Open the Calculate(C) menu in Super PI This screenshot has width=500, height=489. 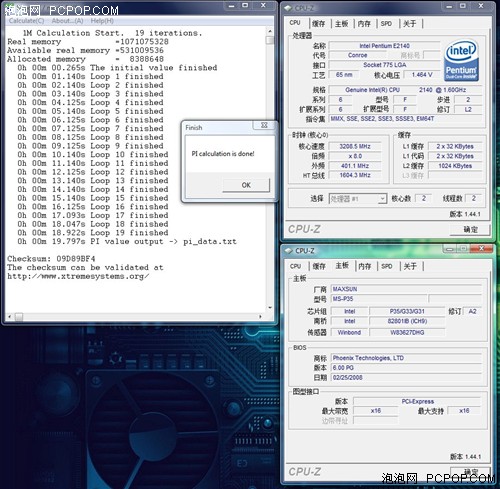(26, 21)
